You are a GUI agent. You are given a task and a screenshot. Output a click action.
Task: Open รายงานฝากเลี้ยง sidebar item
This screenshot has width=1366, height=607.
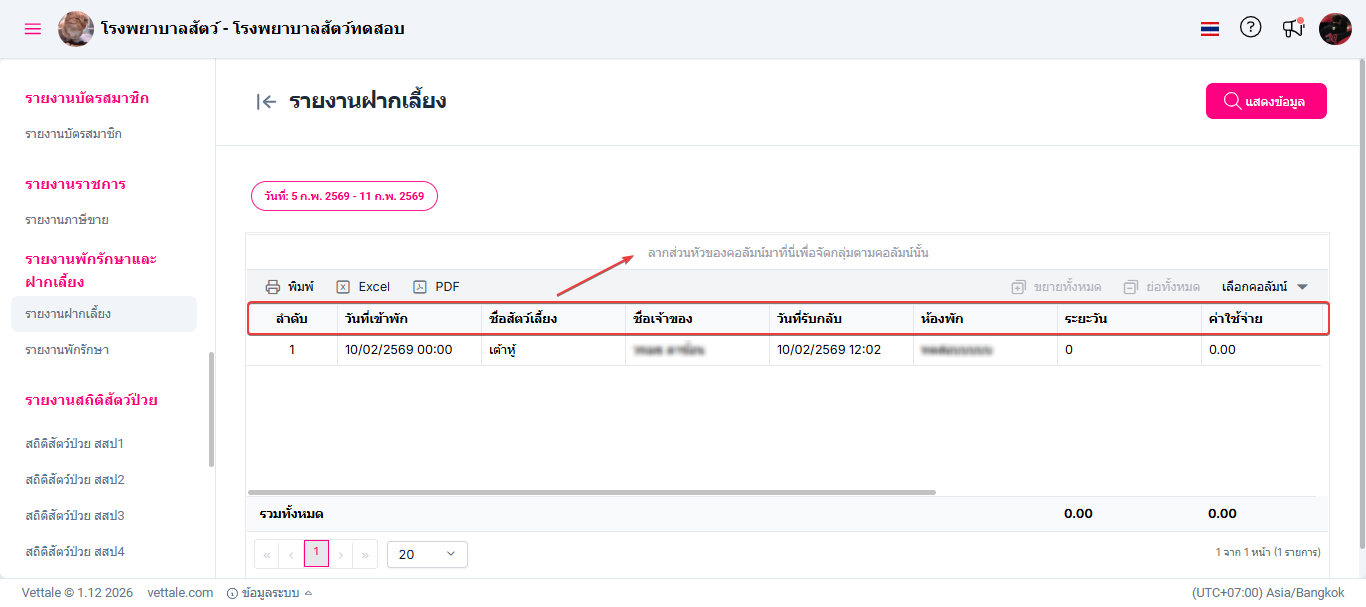click(x=104, y=314)
